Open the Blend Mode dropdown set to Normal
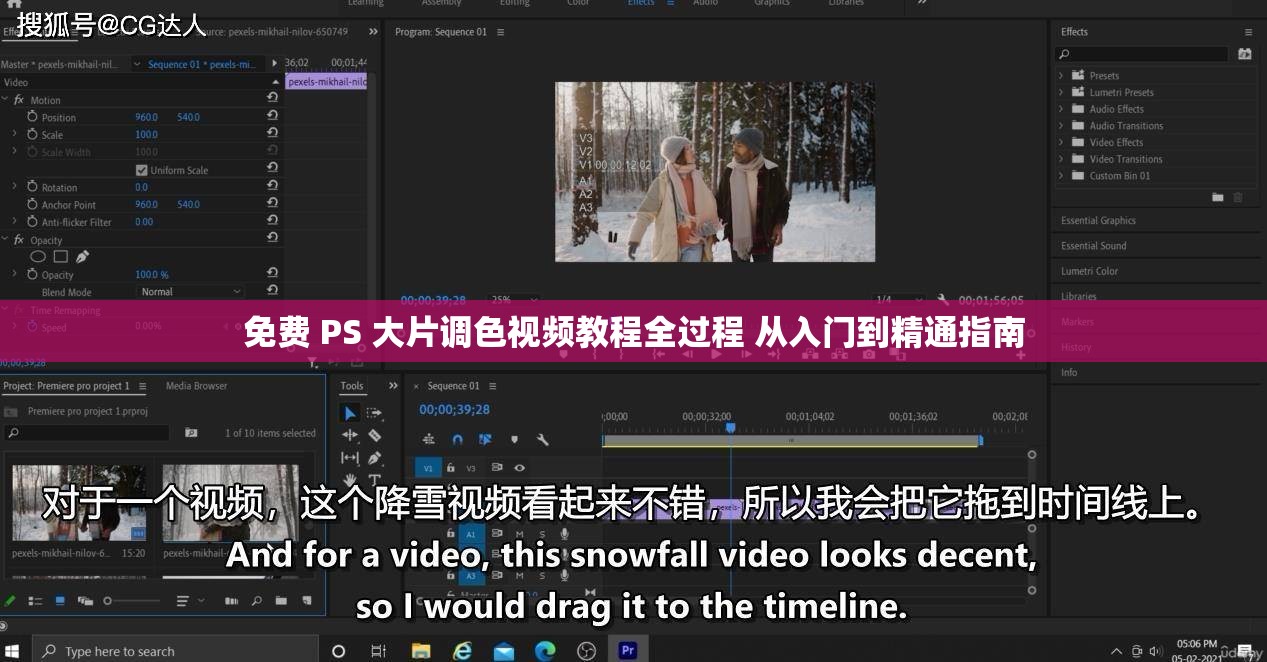 coord(189,291)
